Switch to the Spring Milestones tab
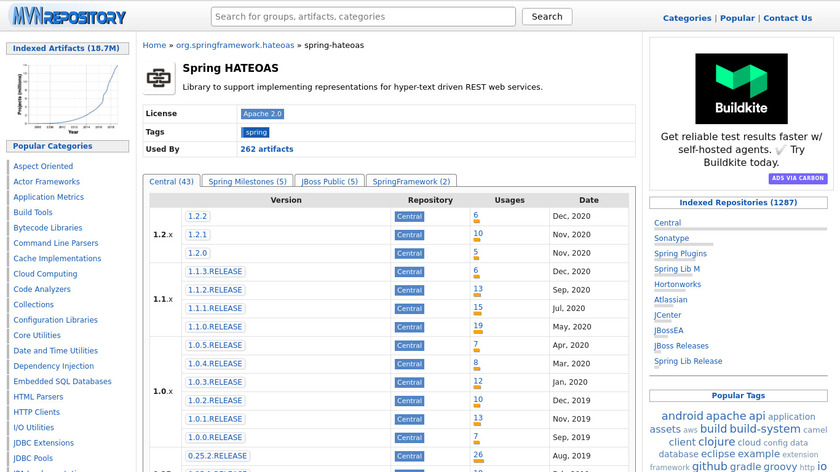 pyautogui.click(x=247, y=182)
